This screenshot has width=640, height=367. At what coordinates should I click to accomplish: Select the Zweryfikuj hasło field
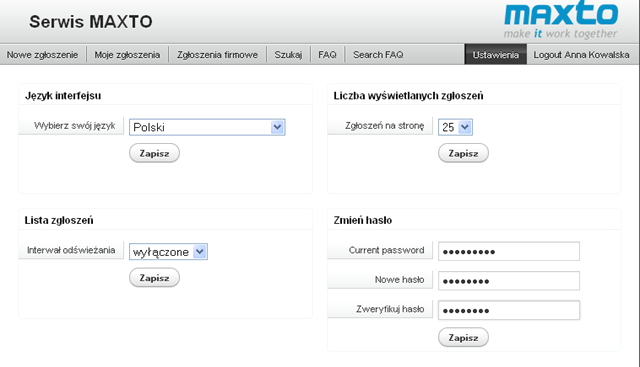(x=509, y=310)
